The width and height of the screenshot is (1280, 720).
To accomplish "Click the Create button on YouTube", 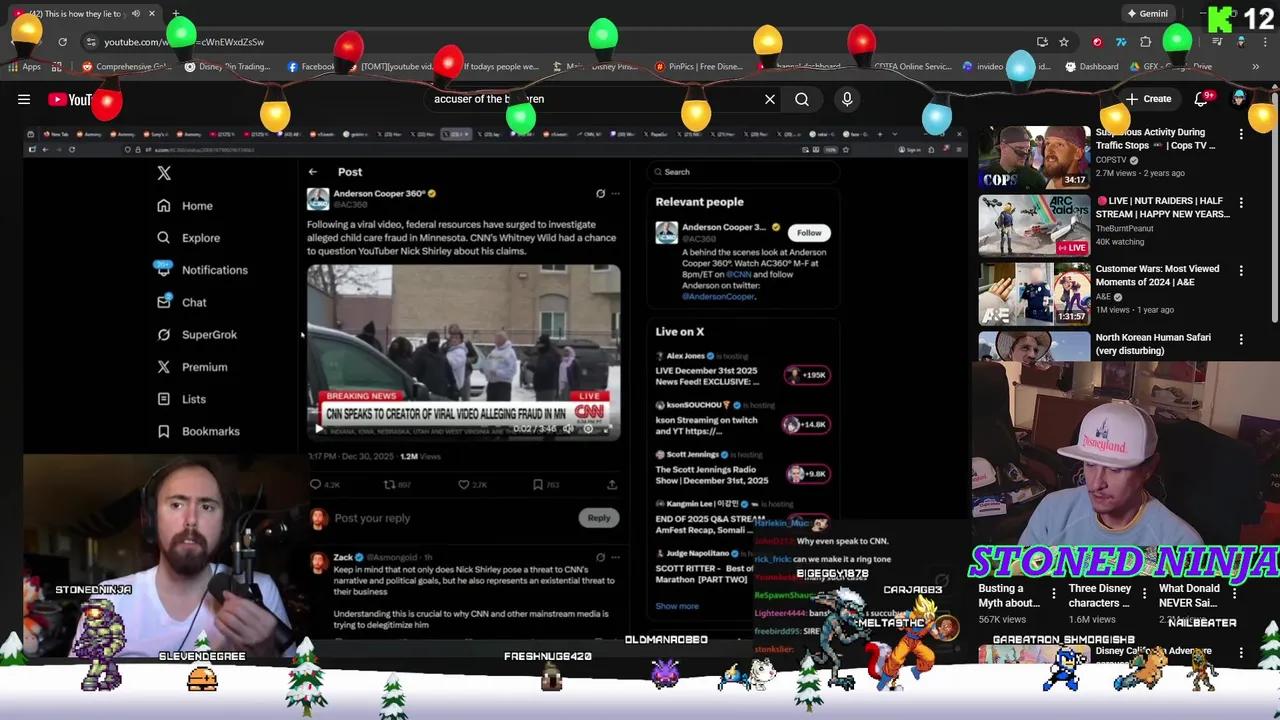I will (1148, 99).
